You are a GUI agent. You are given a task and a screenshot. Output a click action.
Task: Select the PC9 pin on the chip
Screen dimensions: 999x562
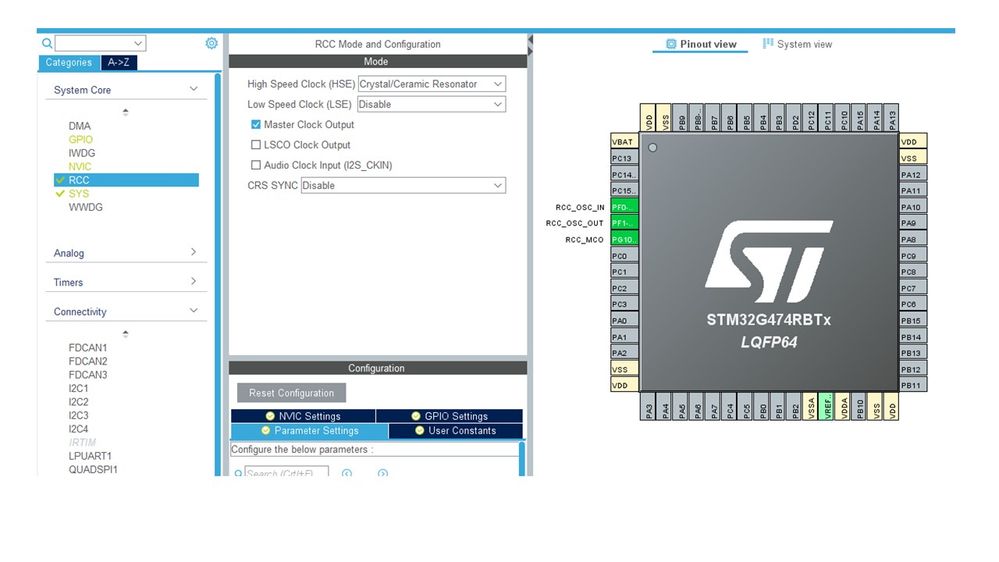pos(913,255)
